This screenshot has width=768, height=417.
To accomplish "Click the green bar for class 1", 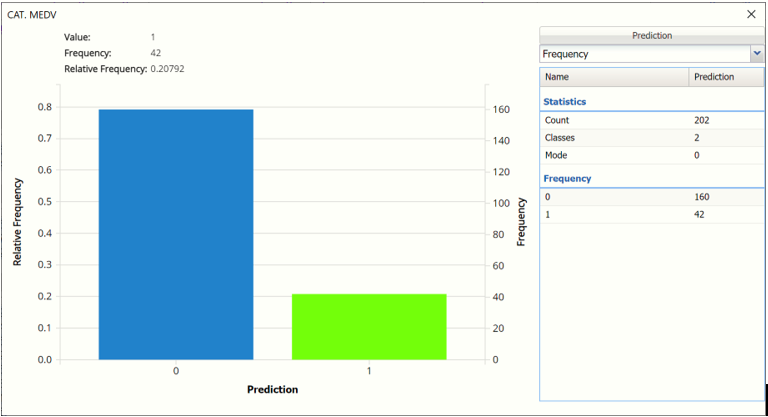I will pyautogui.click(x=369, y=326).
